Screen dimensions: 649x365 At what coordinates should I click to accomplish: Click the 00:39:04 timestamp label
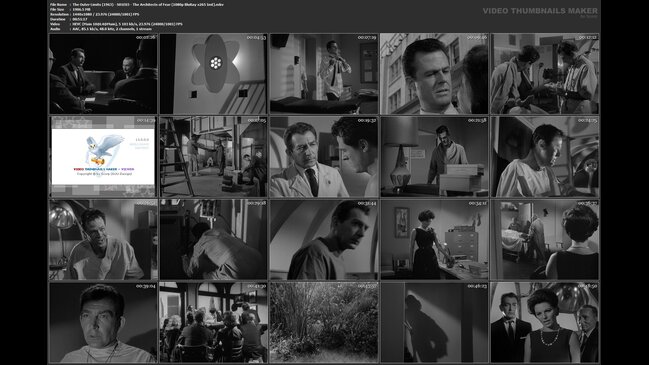[146, 286]
